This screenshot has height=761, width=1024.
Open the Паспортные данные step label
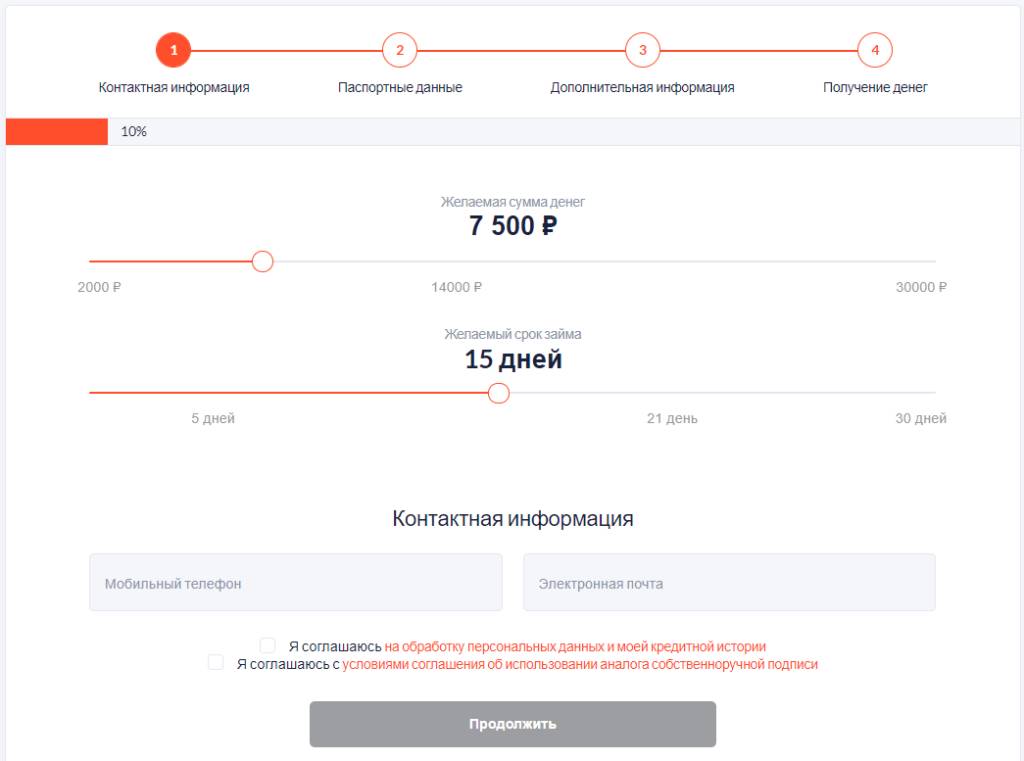400,88
